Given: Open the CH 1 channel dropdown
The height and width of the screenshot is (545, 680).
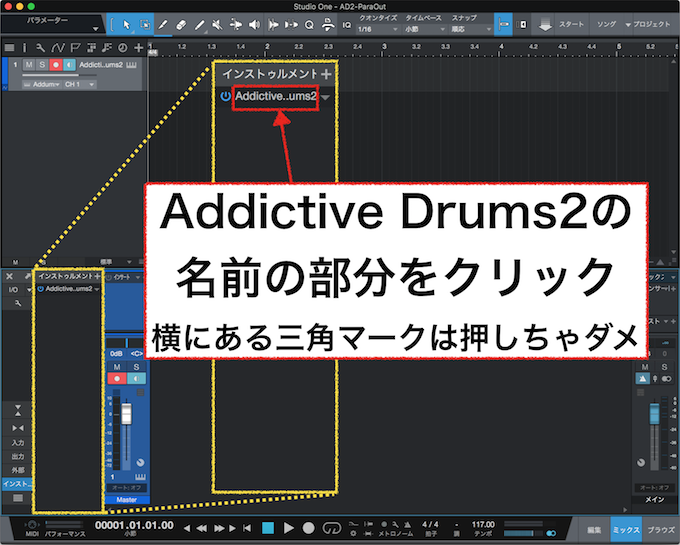Looking at the screenshot, I should coord(79,84).
